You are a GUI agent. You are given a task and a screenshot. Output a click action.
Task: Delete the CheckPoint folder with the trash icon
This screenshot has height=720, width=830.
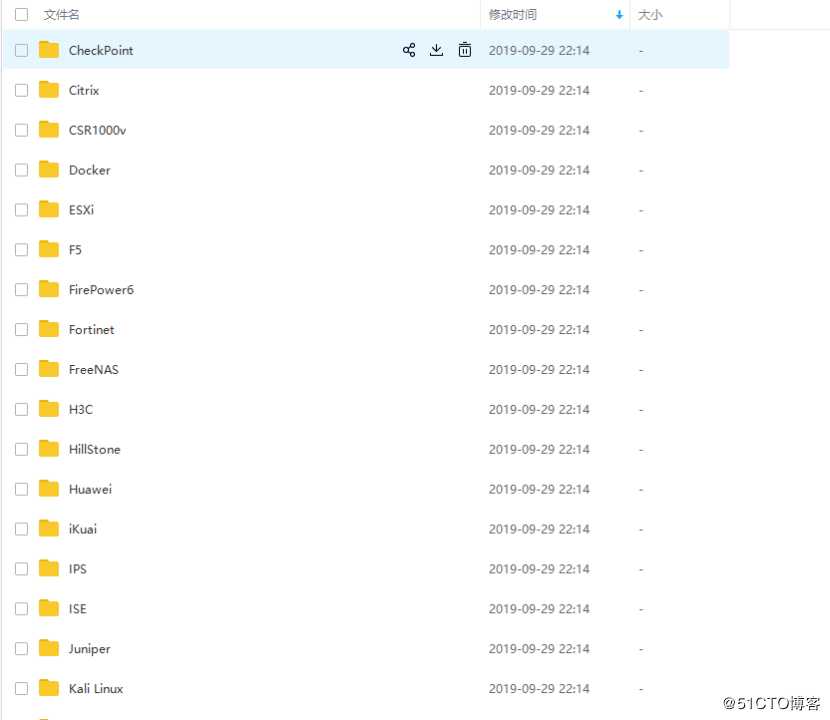tap(465, 50)
